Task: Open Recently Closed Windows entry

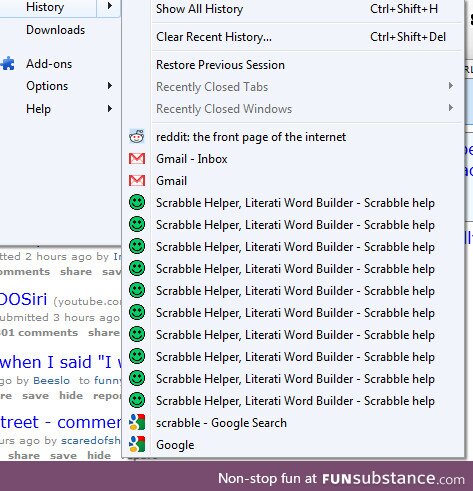Action: pos(224,109)
